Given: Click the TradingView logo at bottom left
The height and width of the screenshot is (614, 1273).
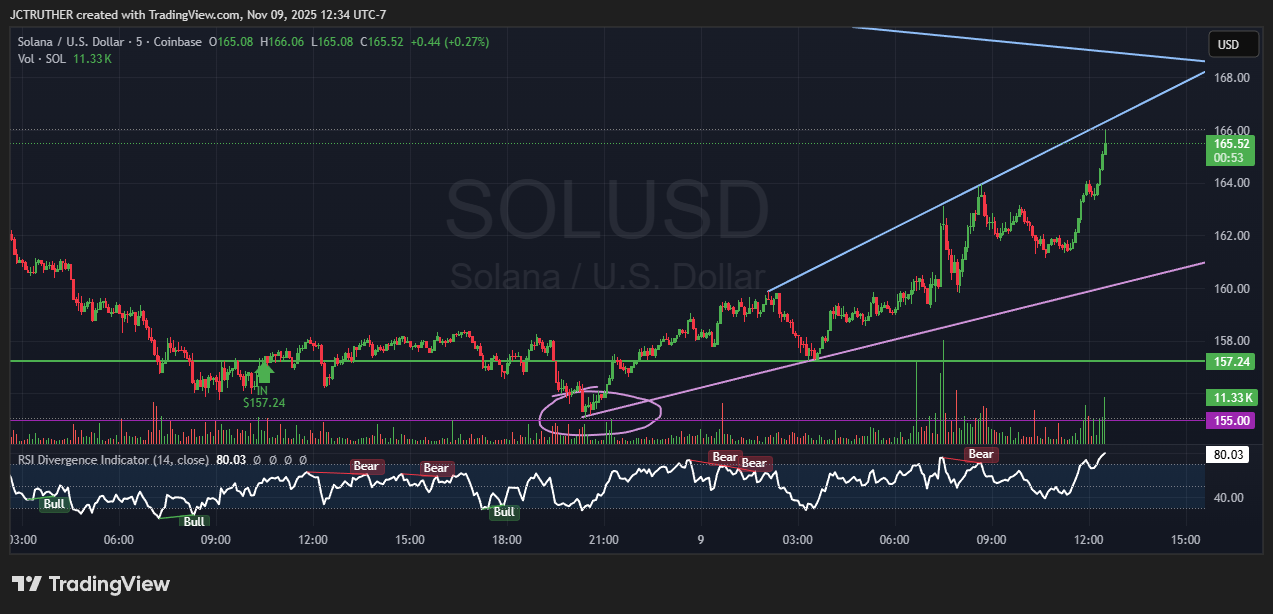Looking at the screenshot, I should point(91,584).
